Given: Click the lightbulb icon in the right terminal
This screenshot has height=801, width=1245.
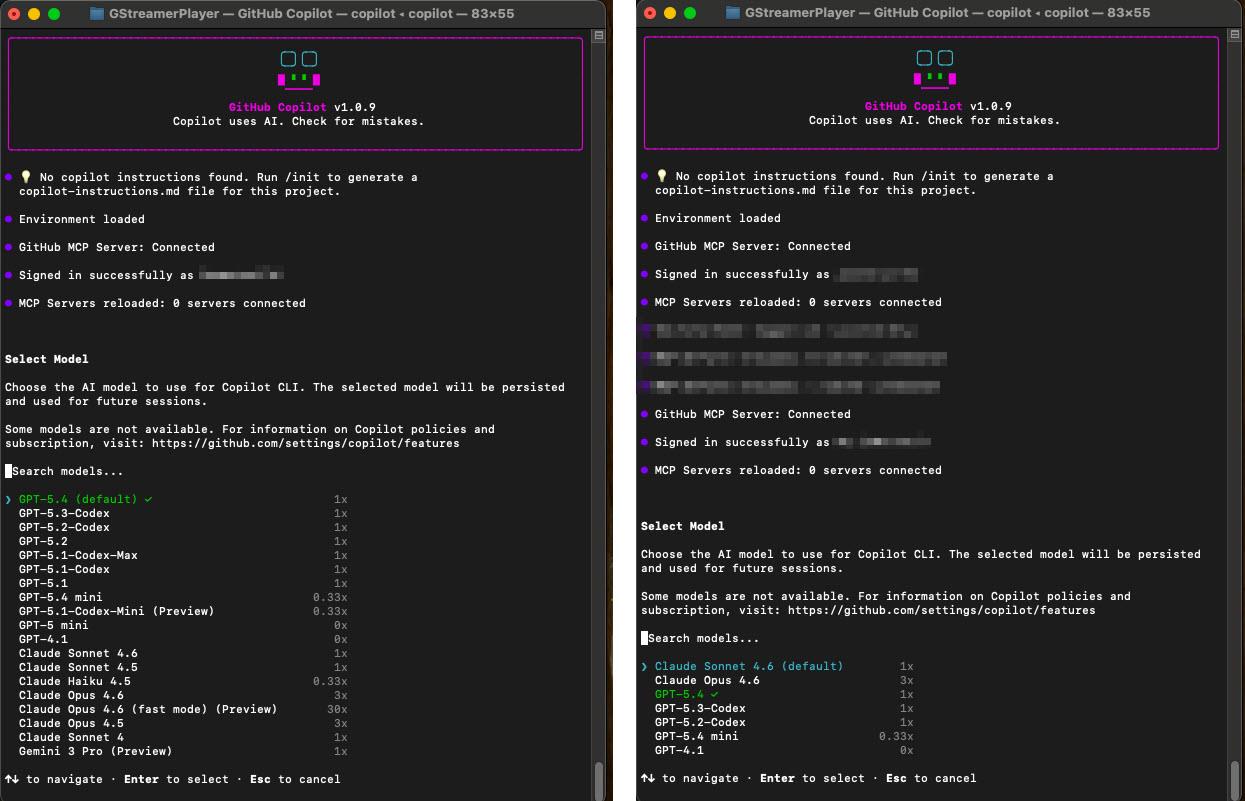Looking at the screenshot, I should pos(662,176).
